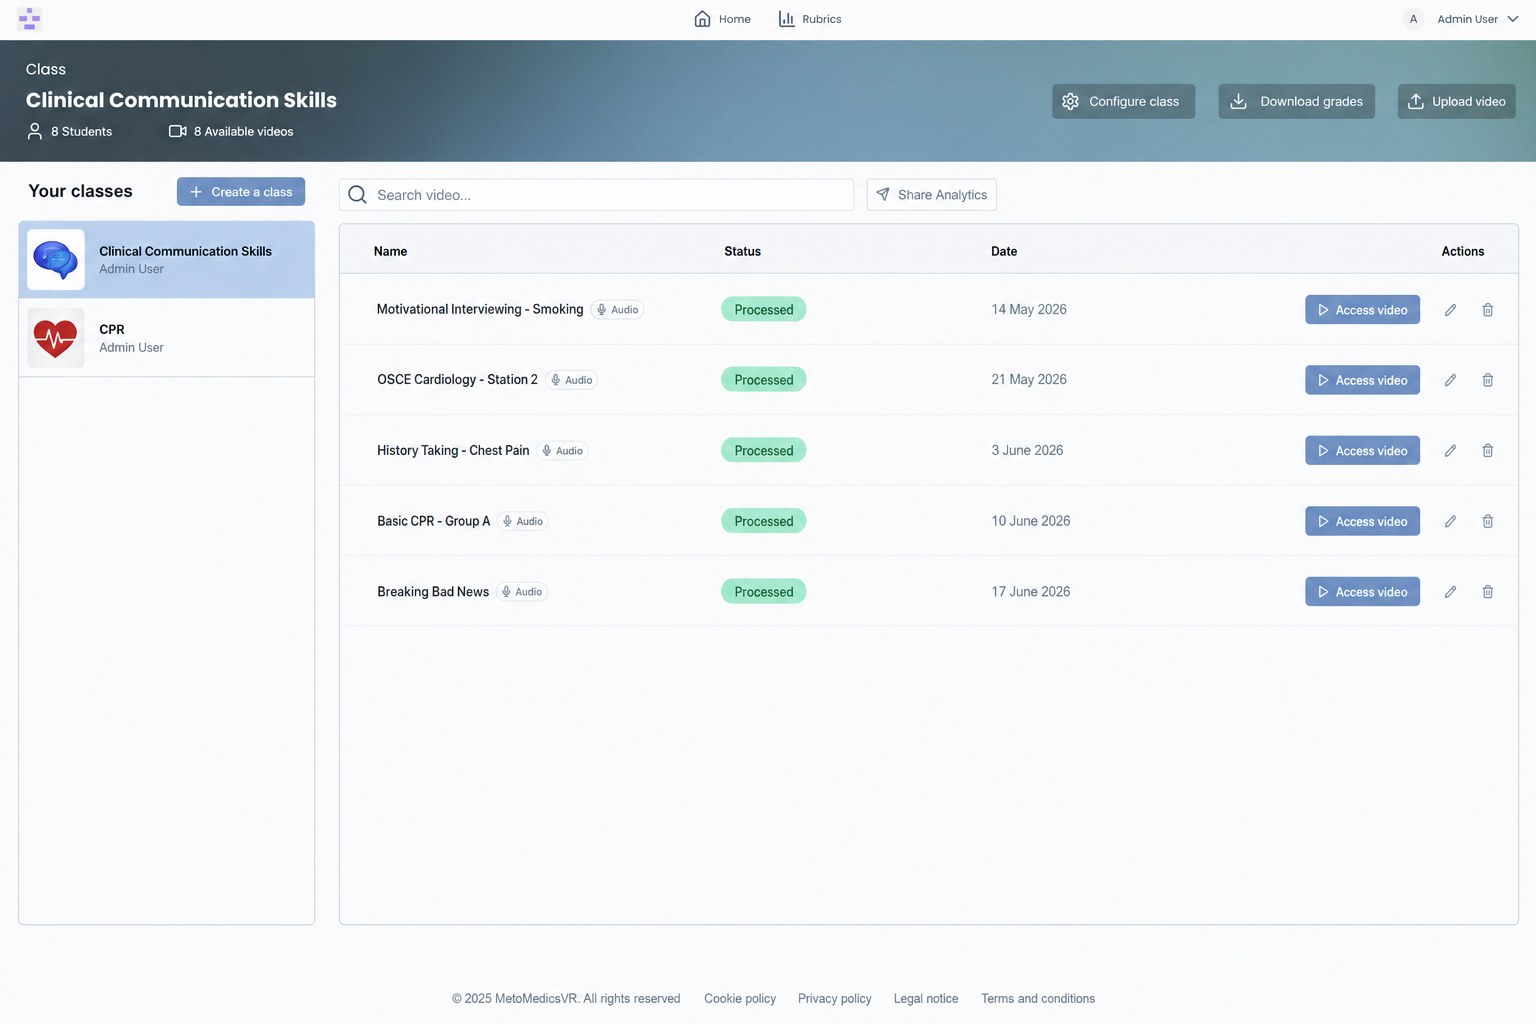Viewport: 1536px width, 1024px height.
Task: Click Basic CPR - Group A name
Action: (x=434, y=521)
